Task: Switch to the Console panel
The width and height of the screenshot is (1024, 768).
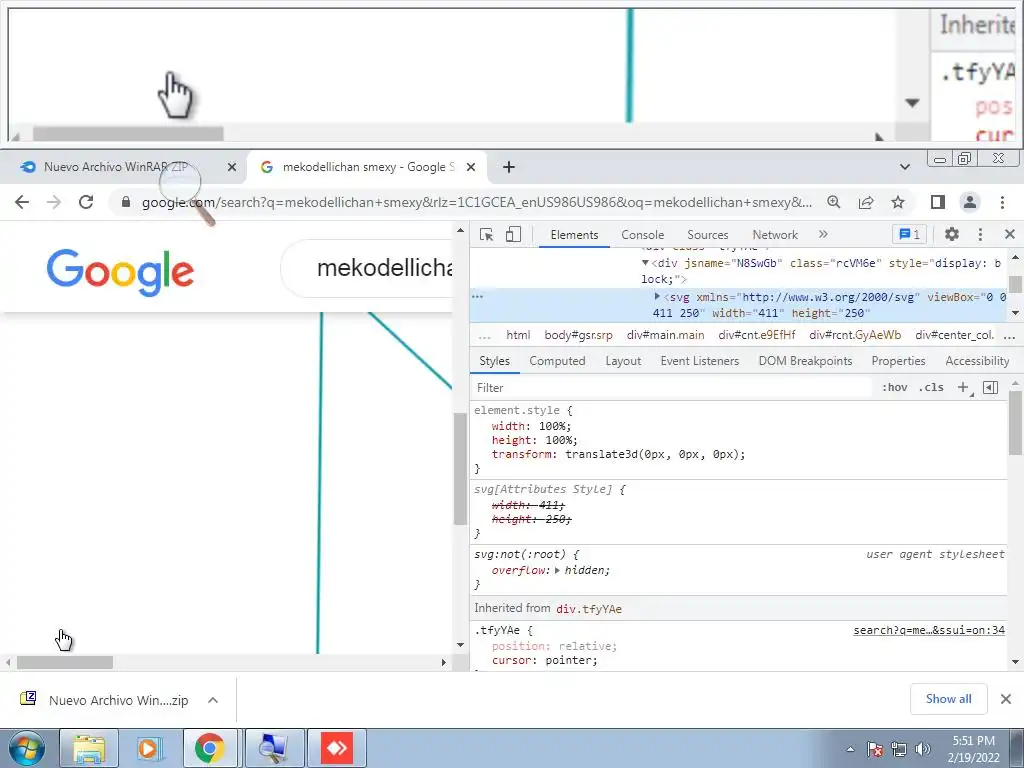Action: (643, 235)
